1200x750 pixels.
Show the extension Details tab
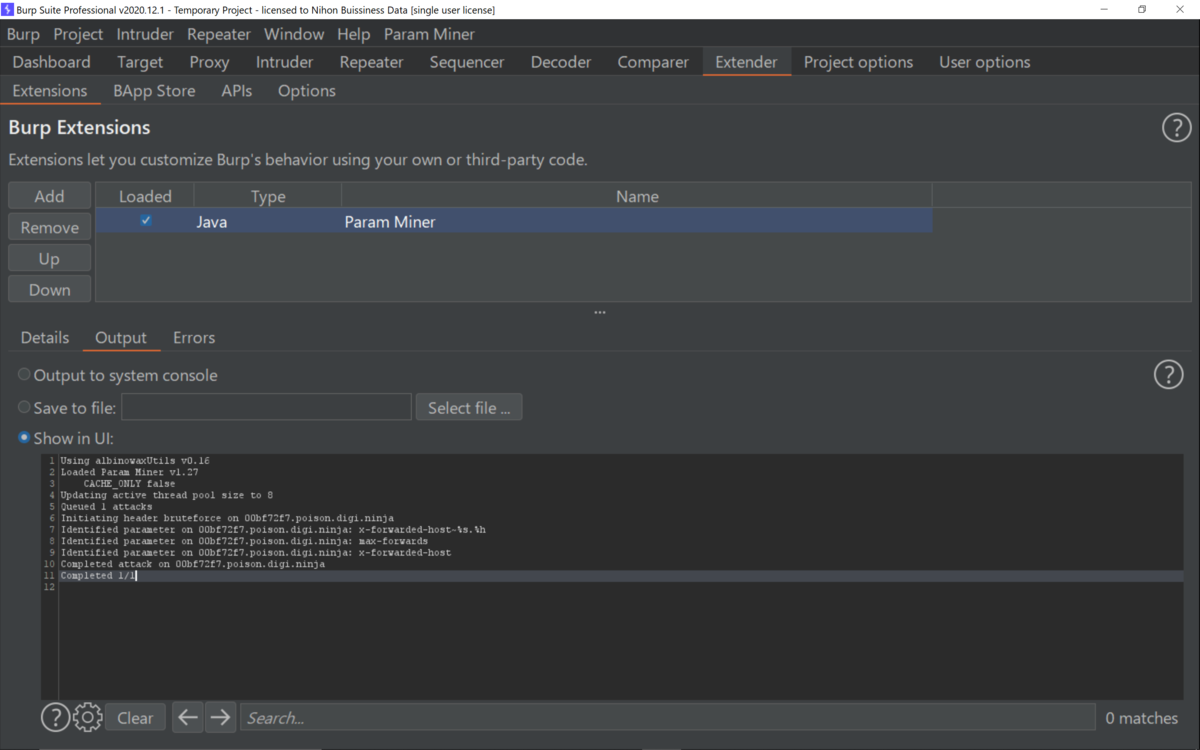(45, 338)
